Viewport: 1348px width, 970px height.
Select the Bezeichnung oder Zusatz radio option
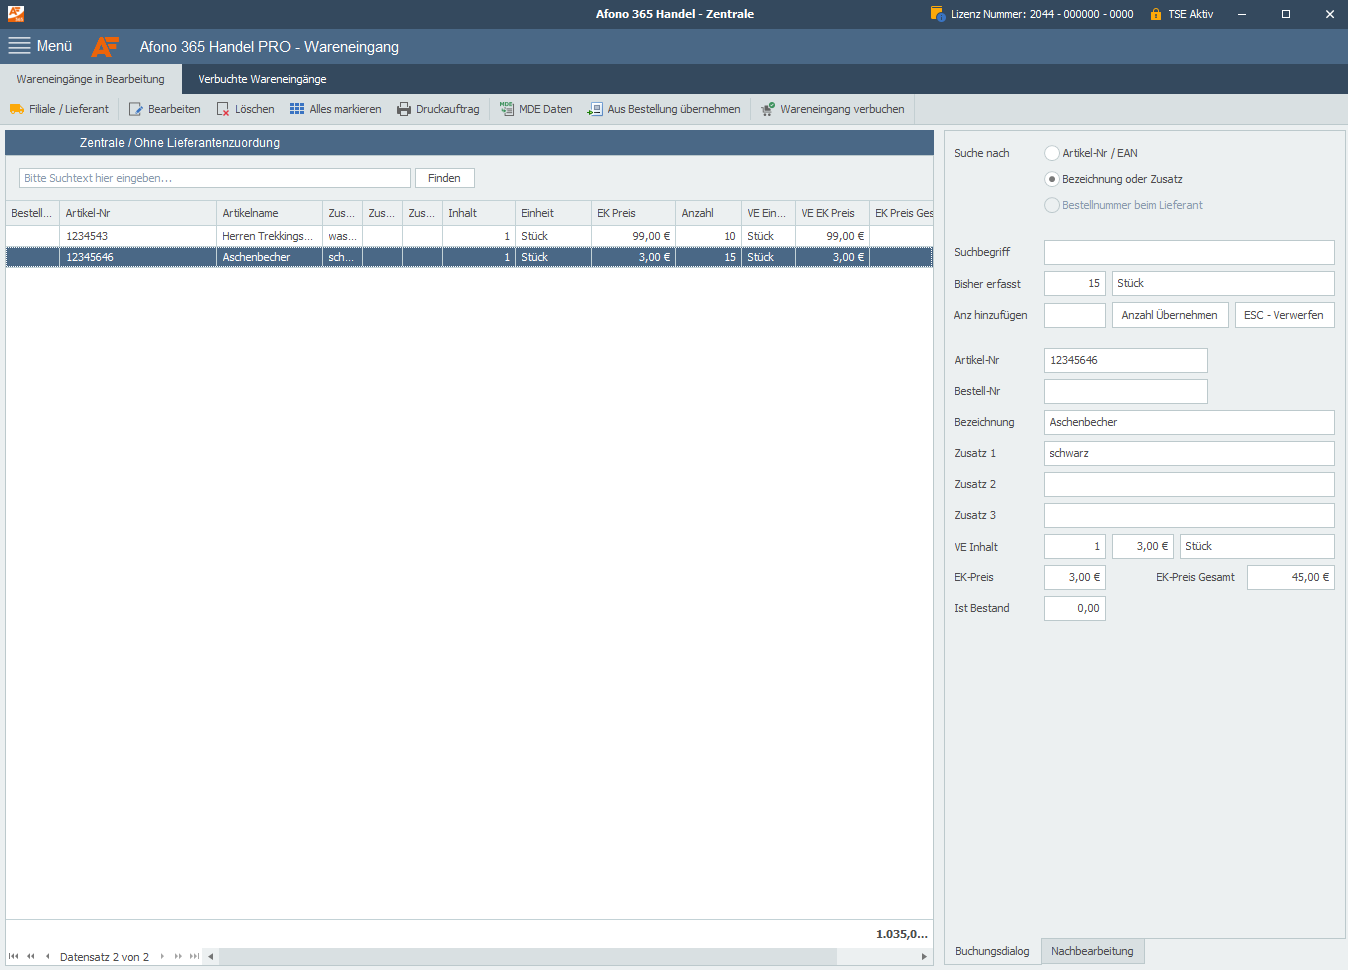pos(1052,179)
